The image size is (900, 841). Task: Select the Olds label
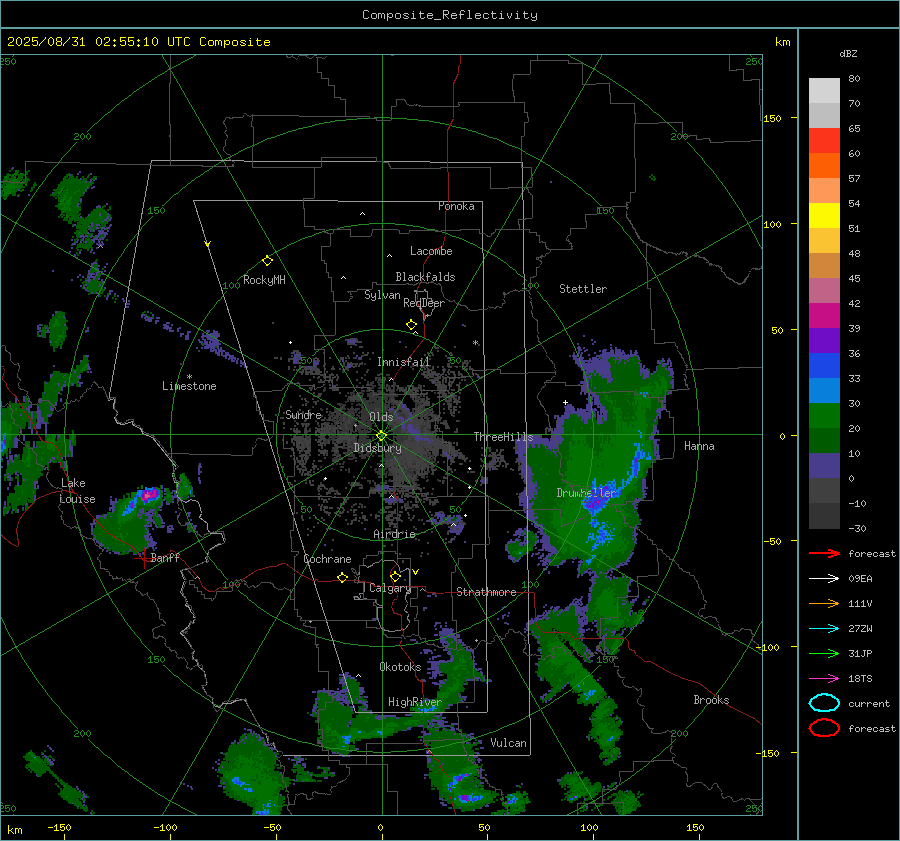[381, 416]
